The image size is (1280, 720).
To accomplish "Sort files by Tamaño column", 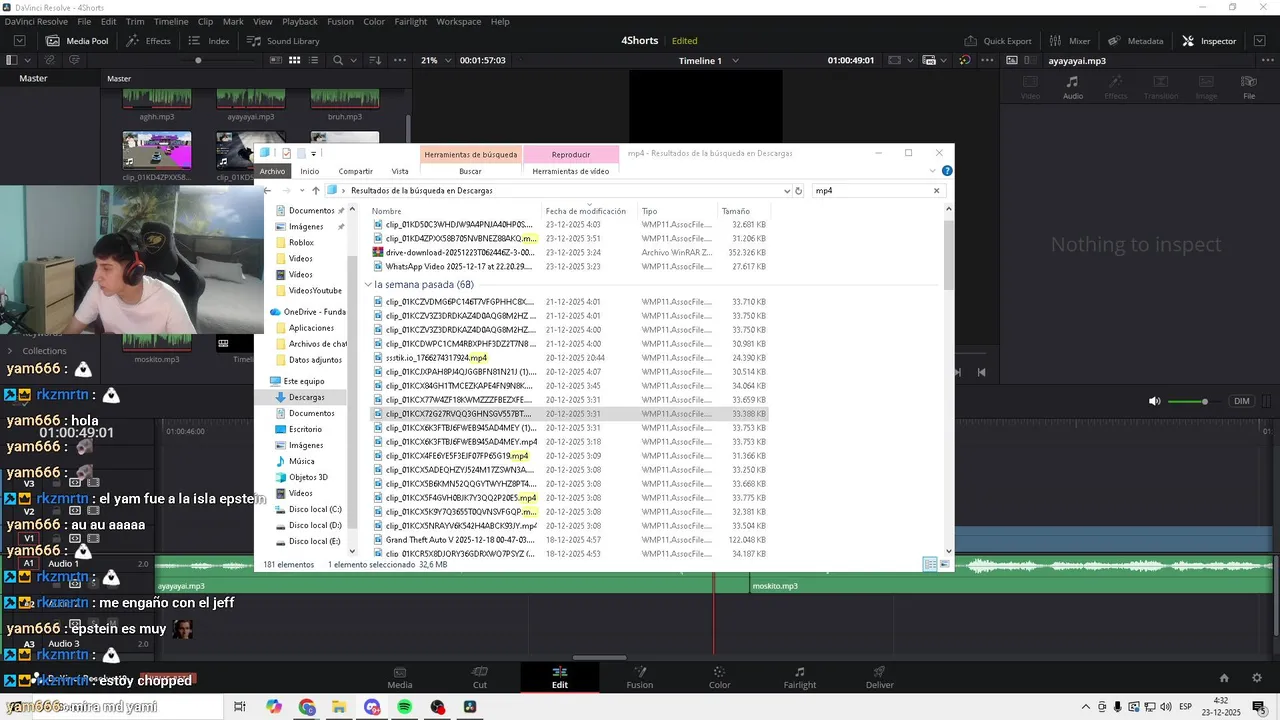I will coord(736,211).
